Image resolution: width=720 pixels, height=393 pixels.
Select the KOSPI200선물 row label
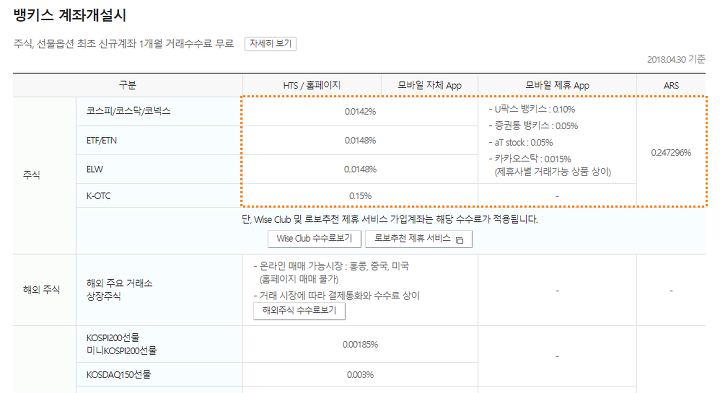pyautogui.click(x=121, y=344)
